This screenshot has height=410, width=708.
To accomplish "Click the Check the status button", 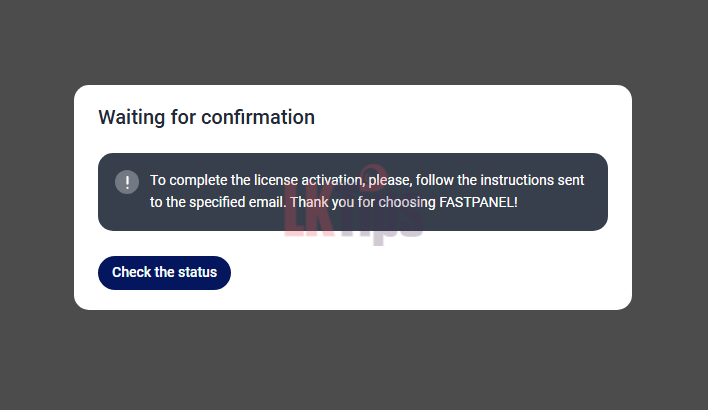I will click(164, 272).
